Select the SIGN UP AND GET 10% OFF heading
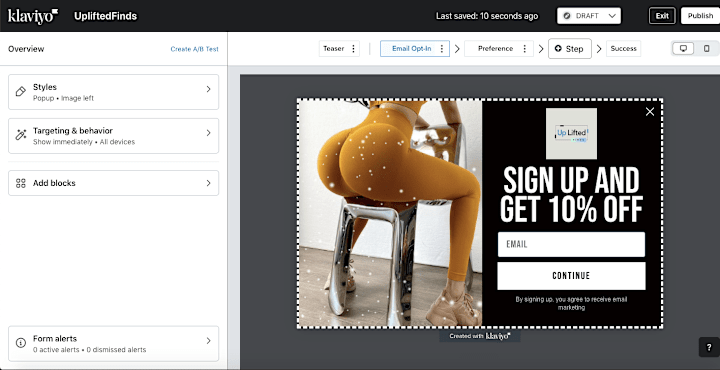 pyautogui.click(x=571, y=195)
